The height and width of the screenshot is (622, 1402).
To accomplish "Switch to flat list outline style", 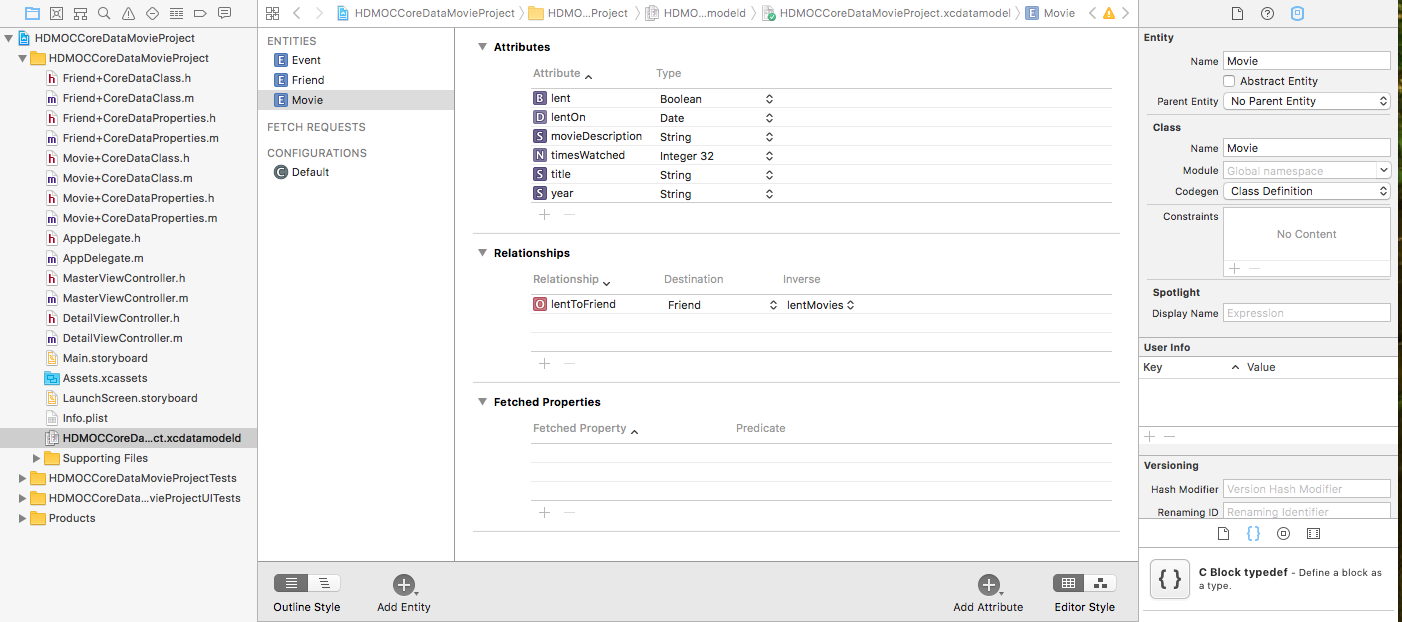I will coord(291,583).
